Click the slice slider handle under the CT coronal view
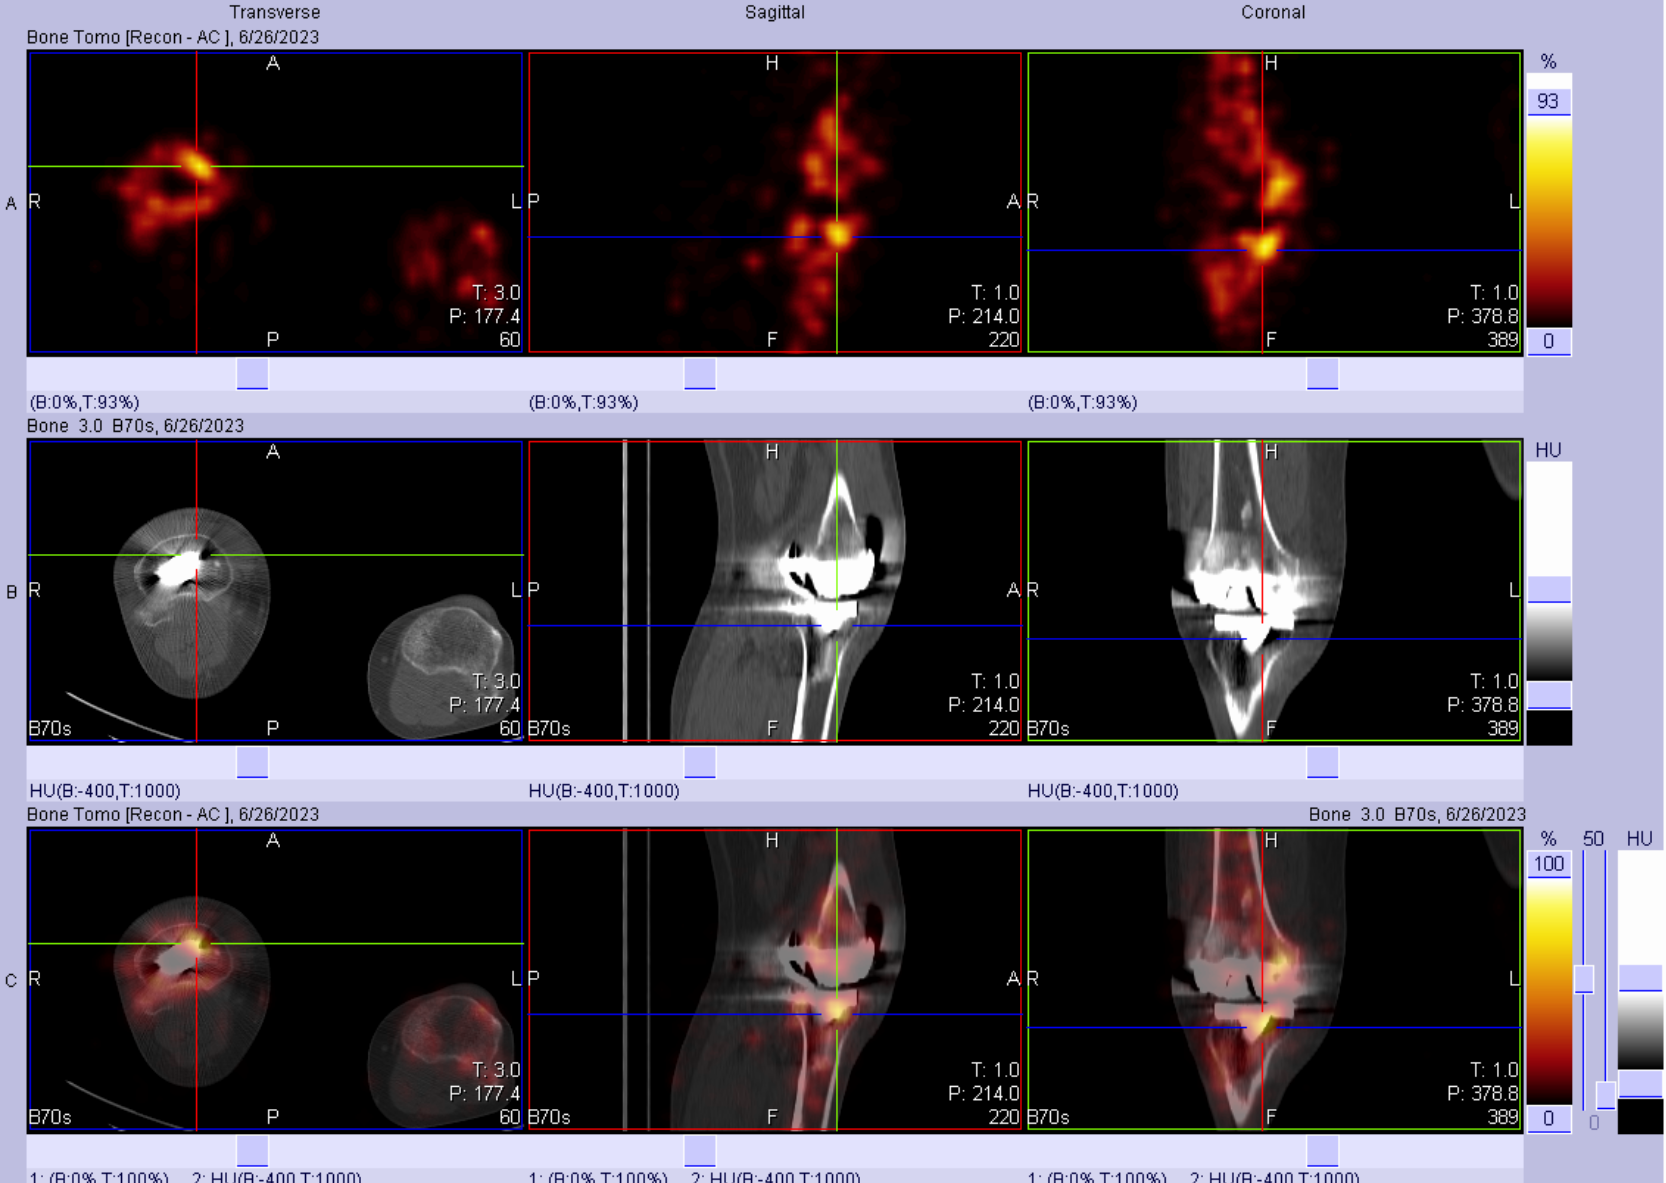The image size is (1666, 1183). [1322, 763]
